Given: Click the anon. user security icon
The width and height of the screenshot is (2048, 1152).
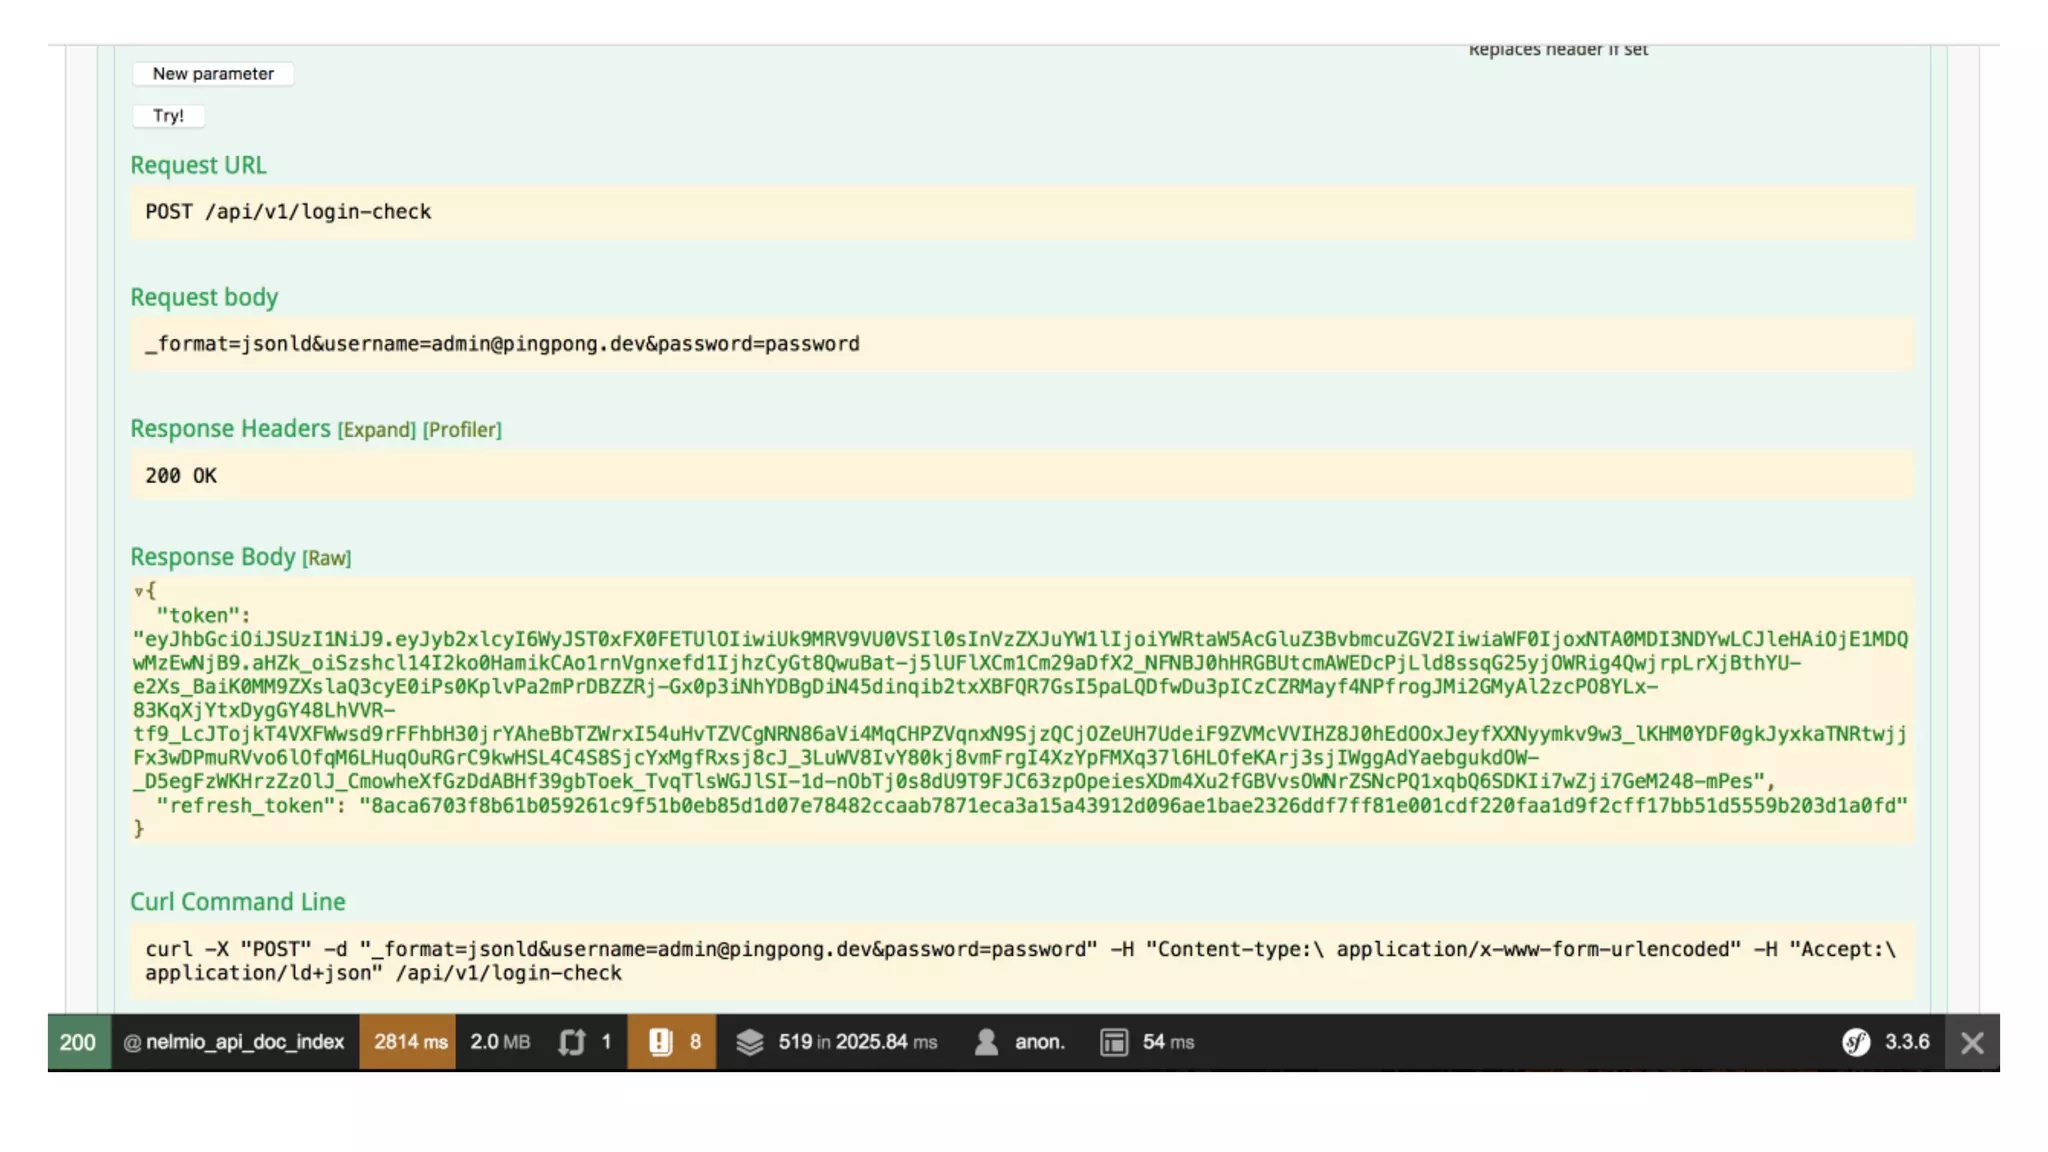Looking at the screenshot, I should (986, 1042).
